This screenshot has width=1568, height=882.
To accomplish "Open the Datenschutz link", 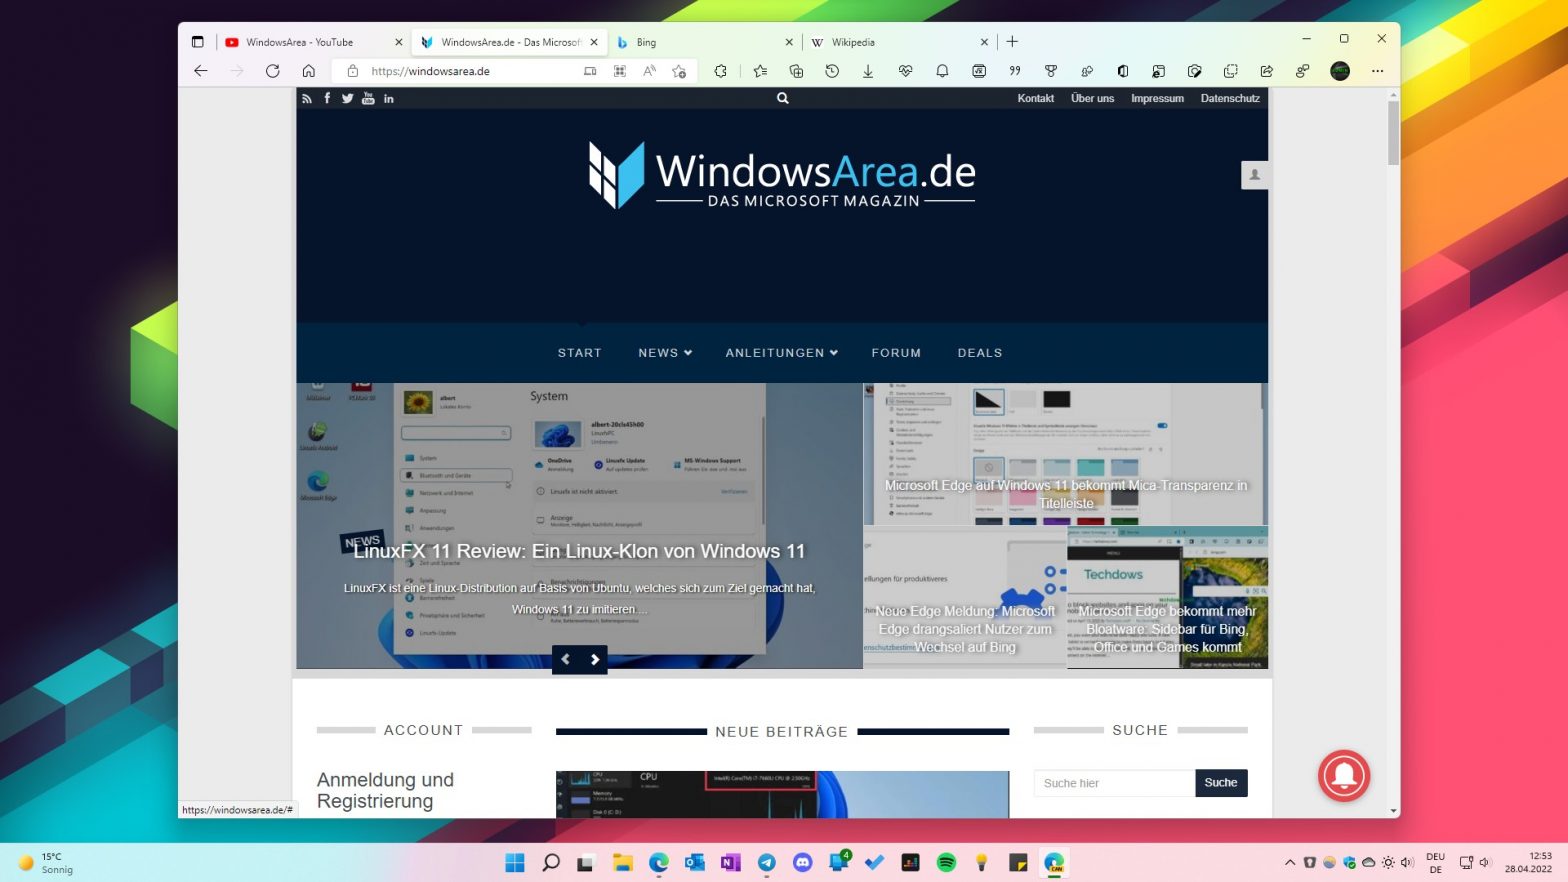I will point(1230,98).
